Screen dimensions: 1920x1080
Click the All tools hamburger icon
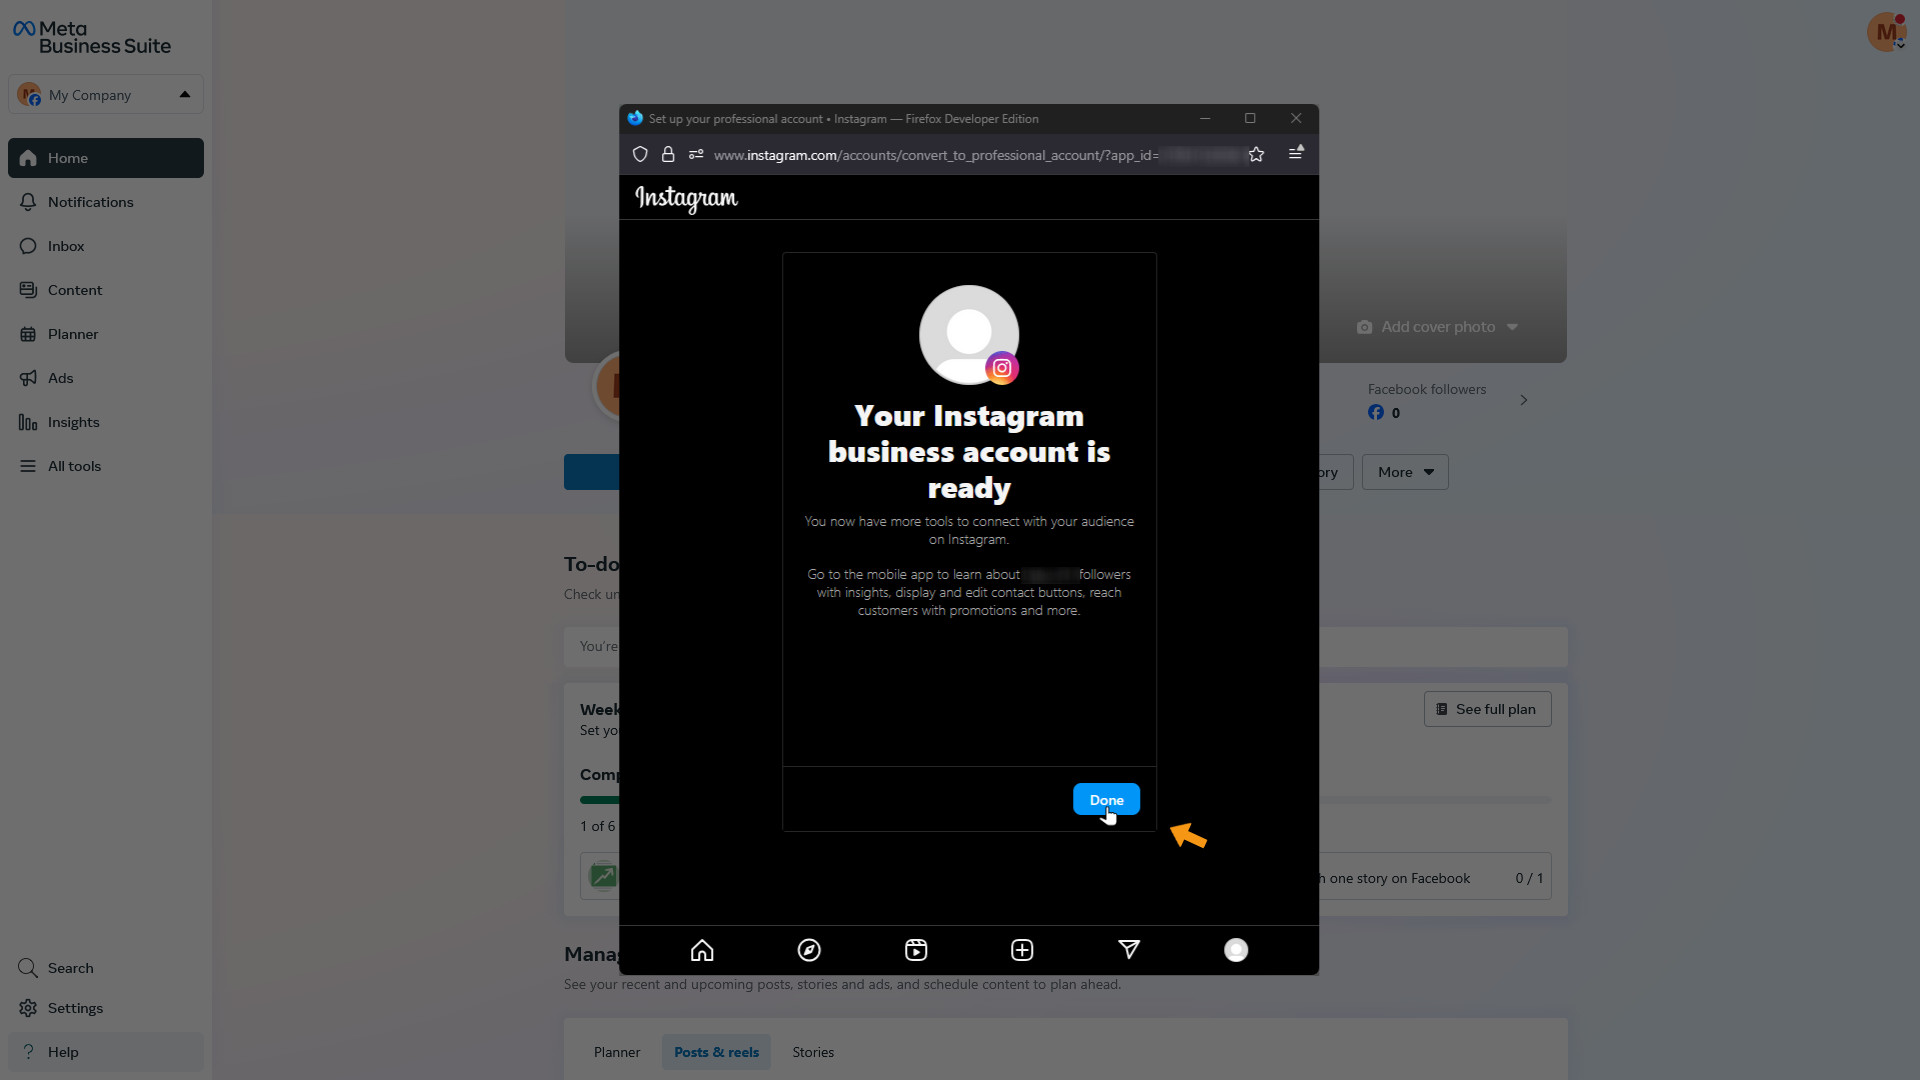pyautogui.click(x=28, y=466)
